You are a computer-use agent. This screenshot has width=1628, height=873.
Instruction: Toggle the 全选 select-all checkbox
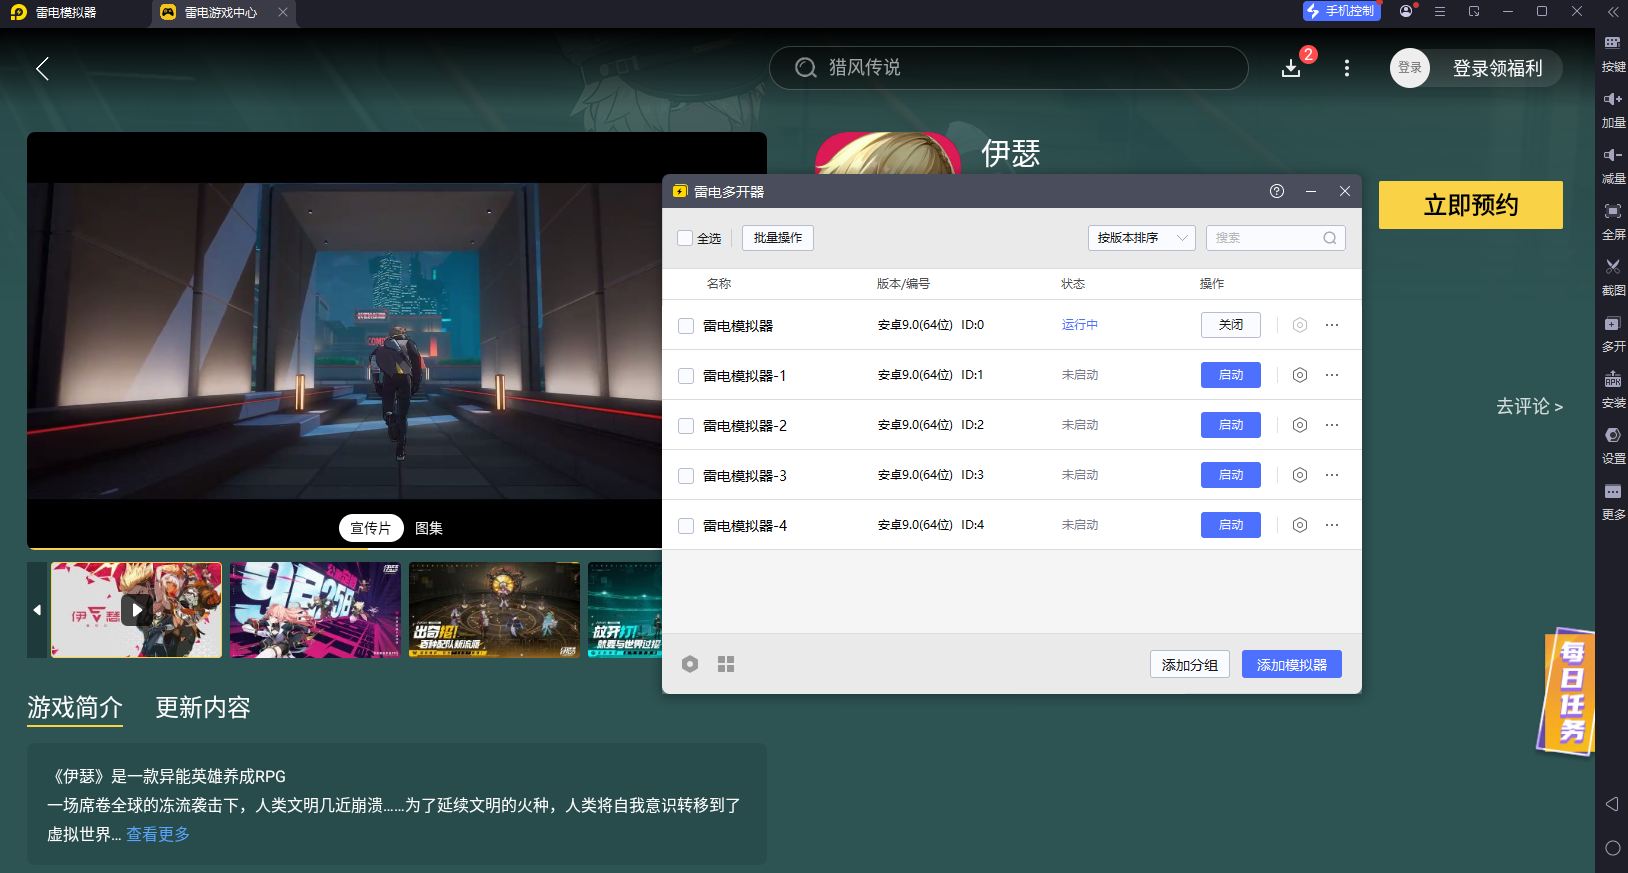coord(685,238)
